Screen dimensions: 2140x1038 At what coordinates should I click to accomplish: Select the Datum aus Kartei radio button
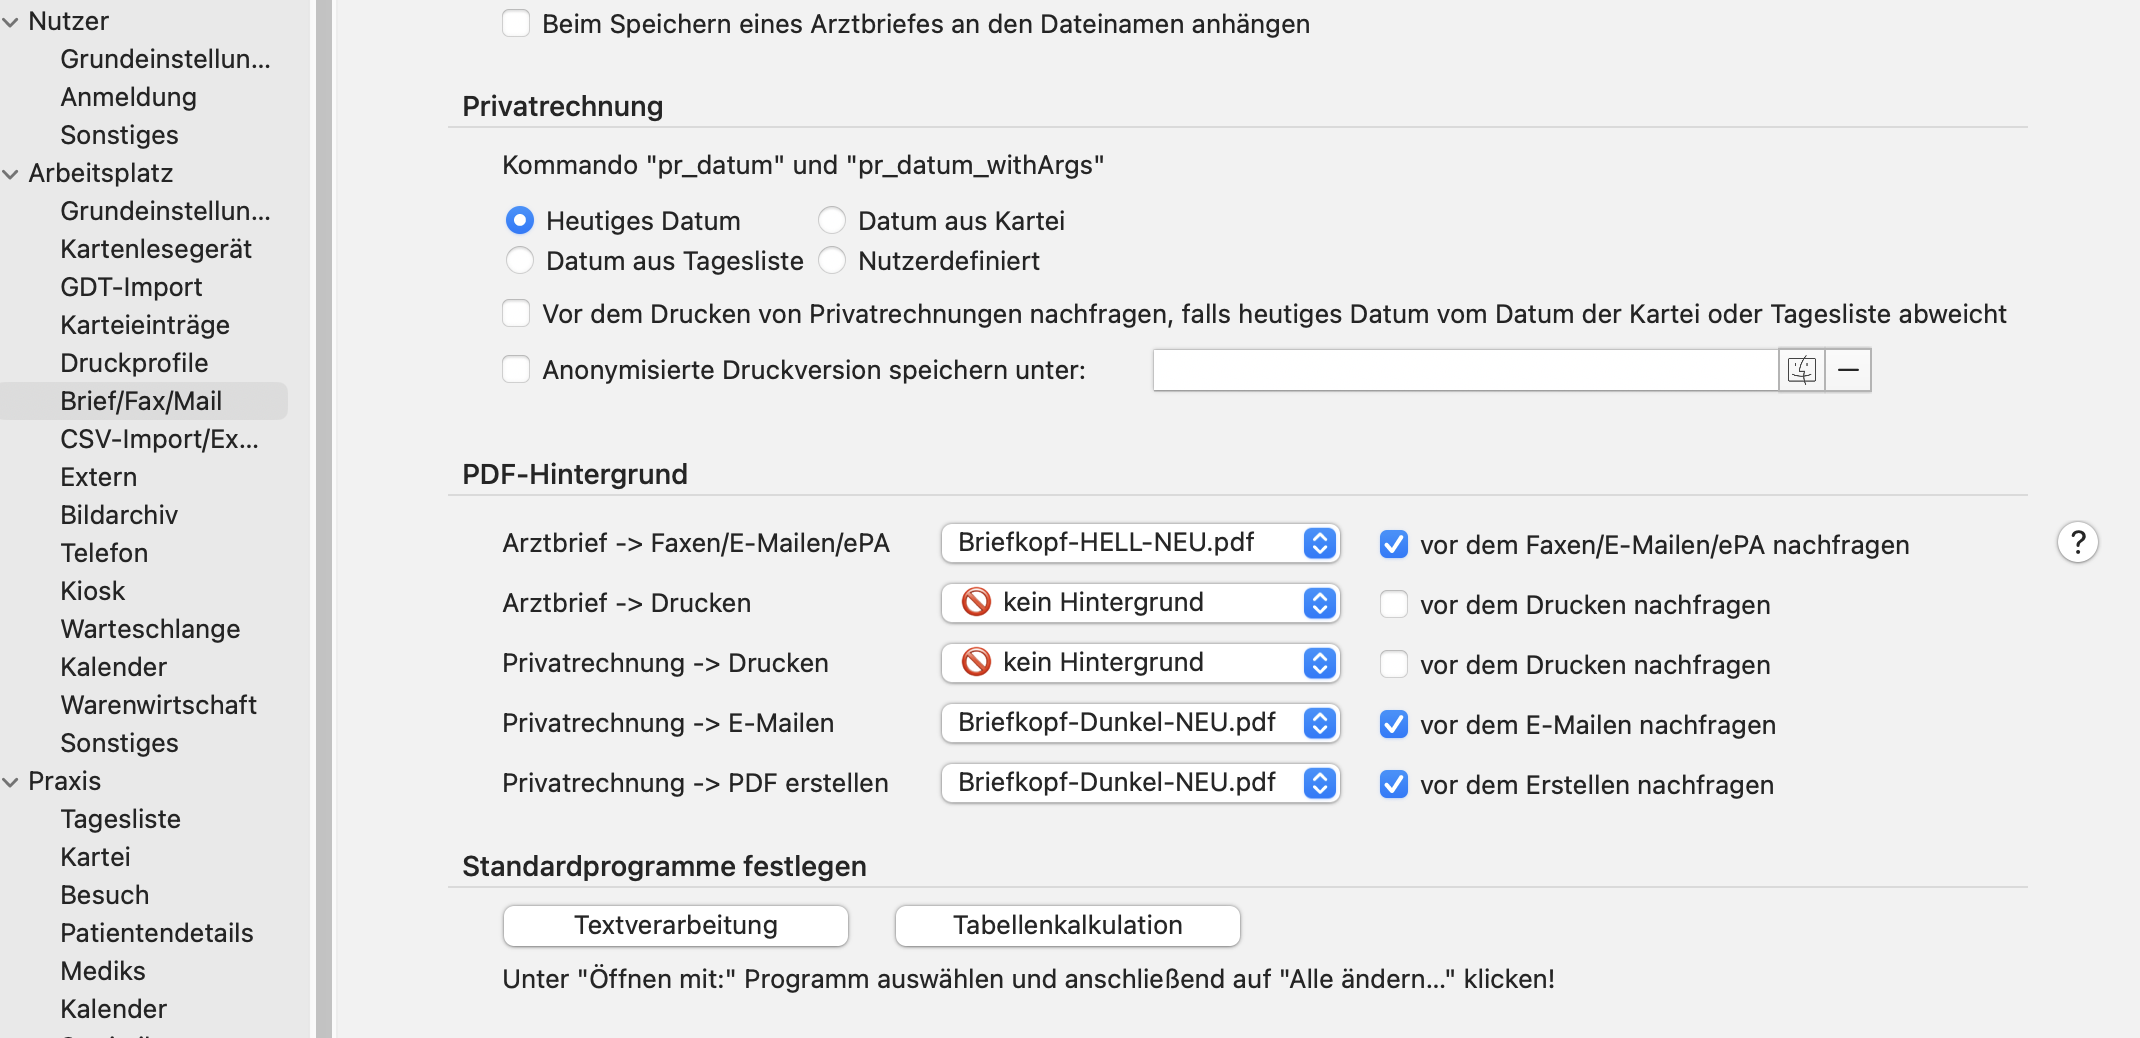(x=832, y=220)
